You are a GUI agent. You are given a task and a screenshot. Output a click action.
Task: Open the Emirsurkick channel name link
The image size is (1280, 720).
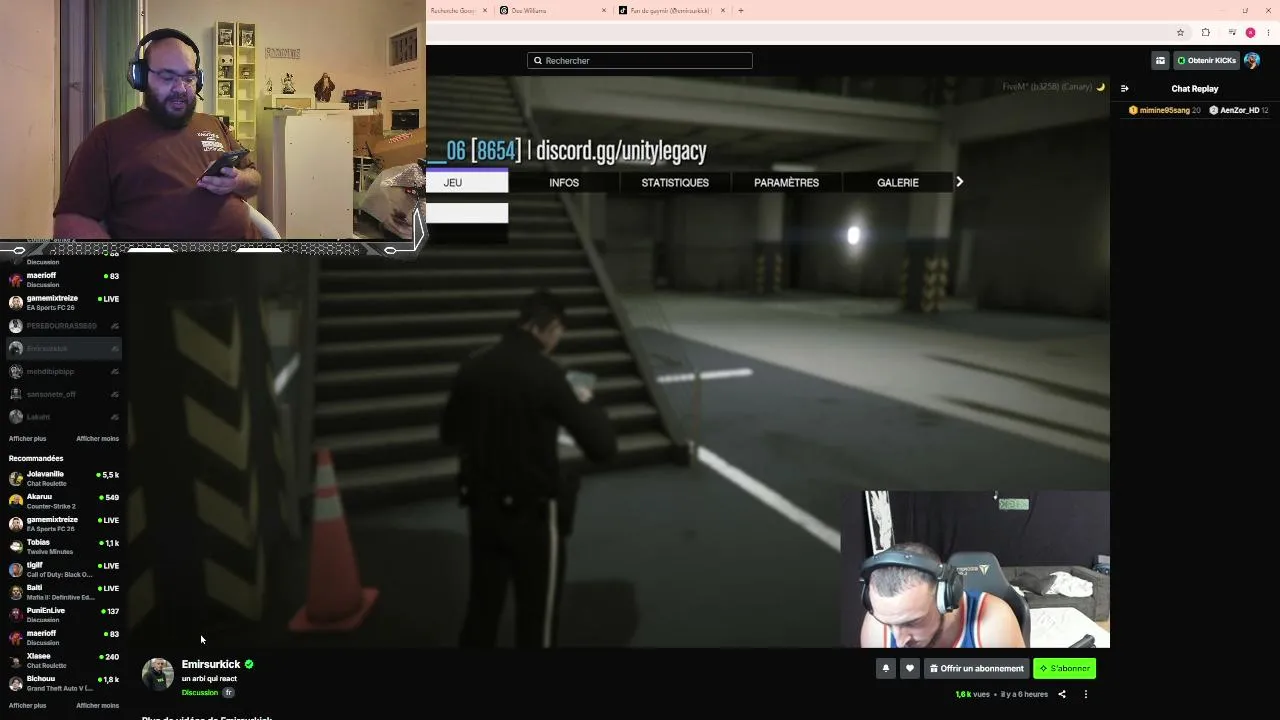tap(211, 664)
